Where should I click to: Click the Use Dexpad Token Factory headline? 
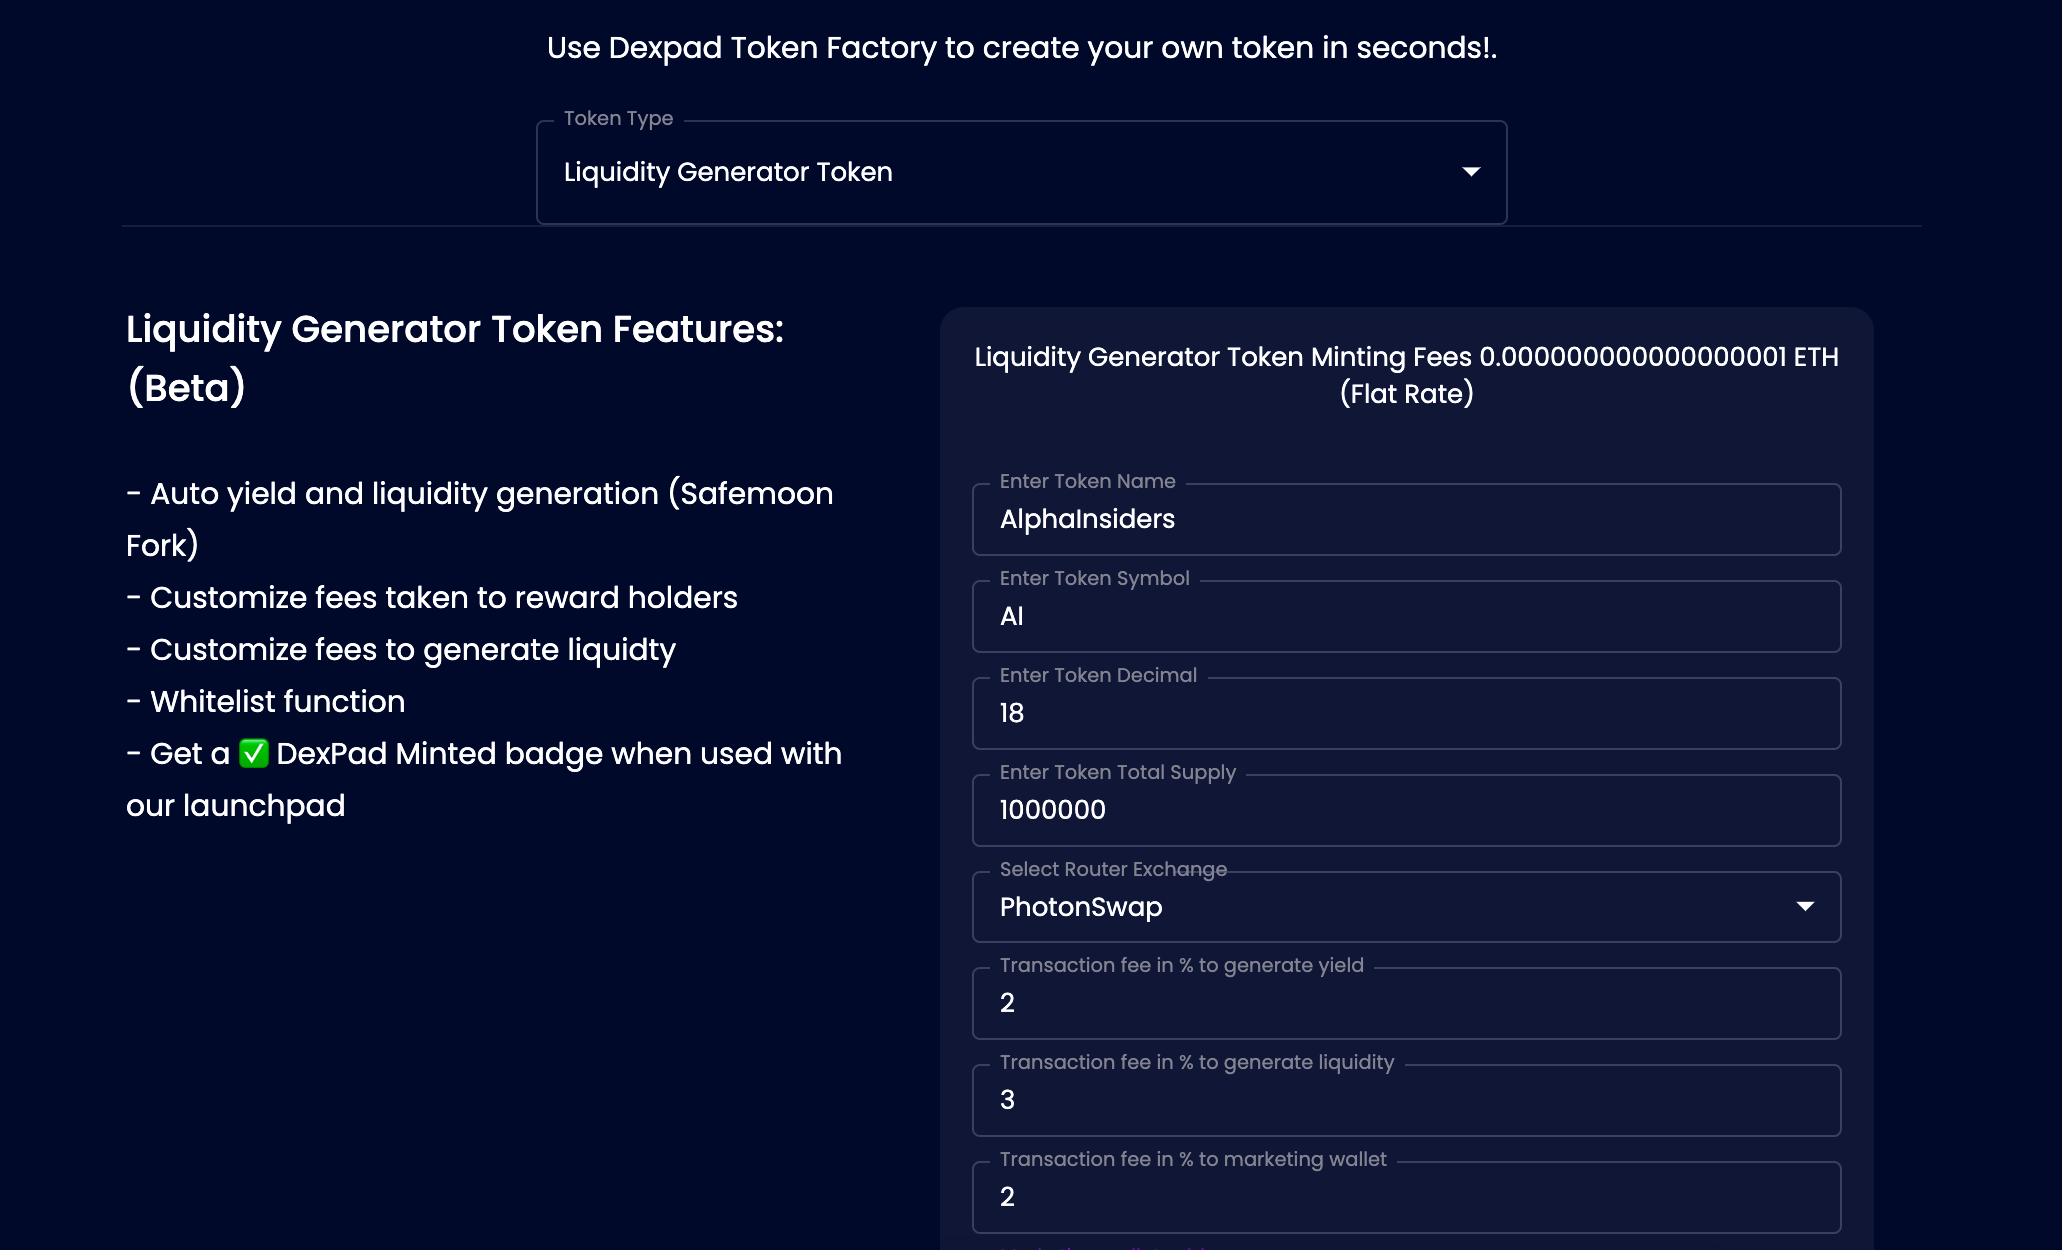point(1021,48)
